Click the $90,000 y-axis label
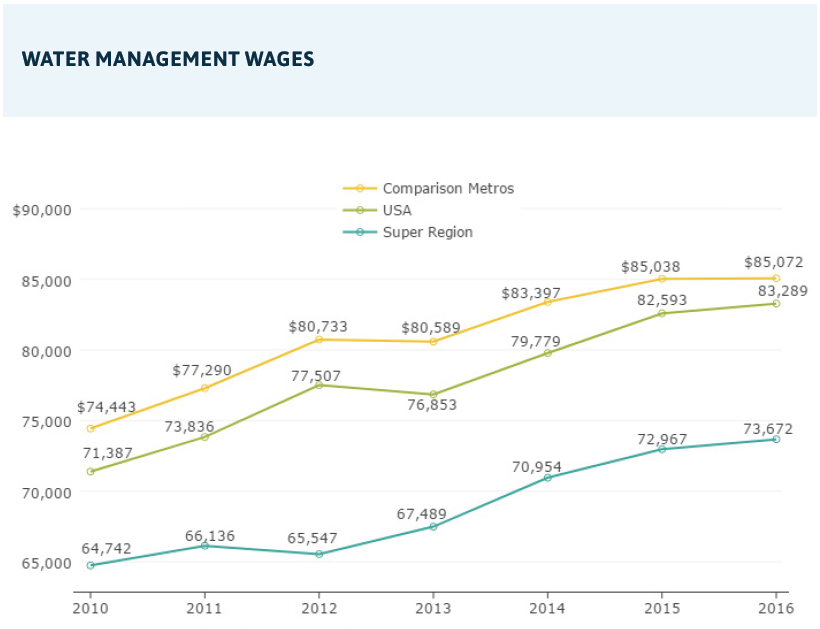This screenshot has width=820, height=629. click(x=41, y=210)
